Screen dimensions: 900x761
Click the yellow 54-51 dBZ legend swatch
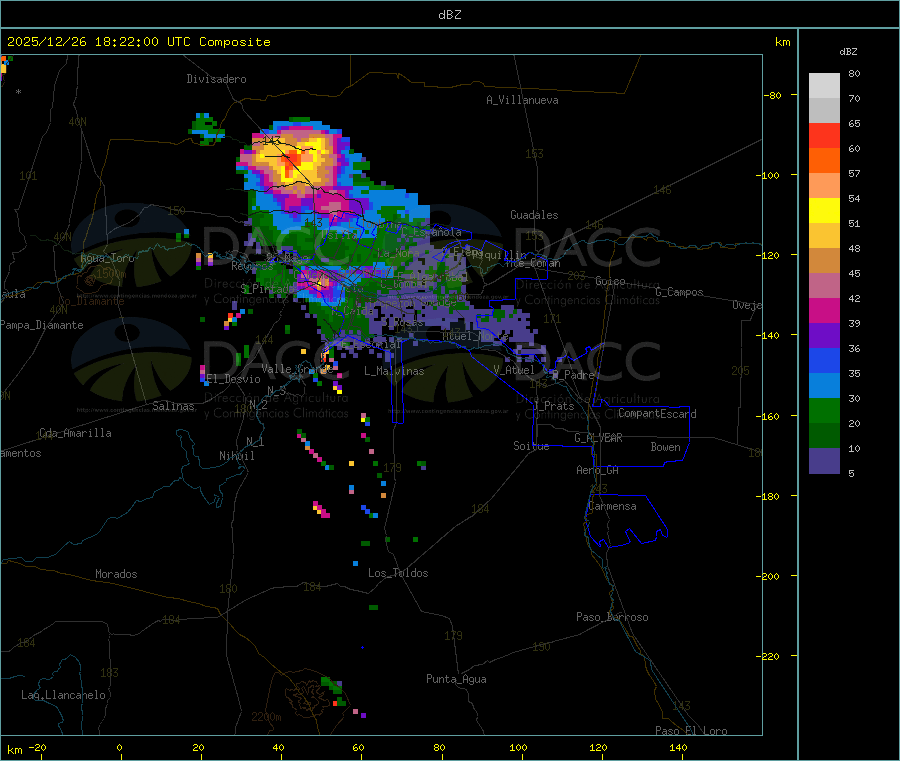pos(824,211)
